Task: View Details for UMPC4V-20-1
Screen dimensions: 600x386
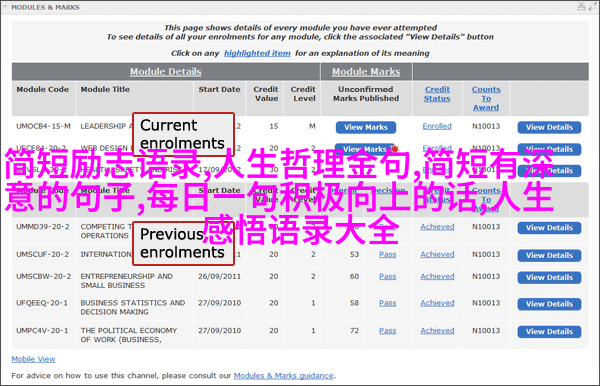Action: pos(549,332)
